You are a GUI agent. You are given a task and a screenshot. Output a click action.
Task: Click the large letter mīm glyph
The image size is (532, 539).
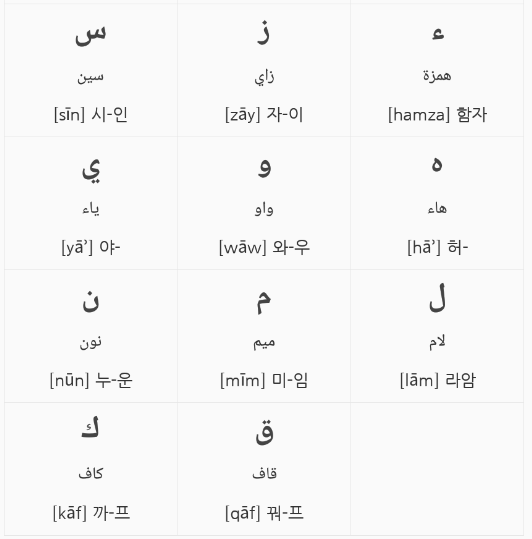[x=264, y=302]
